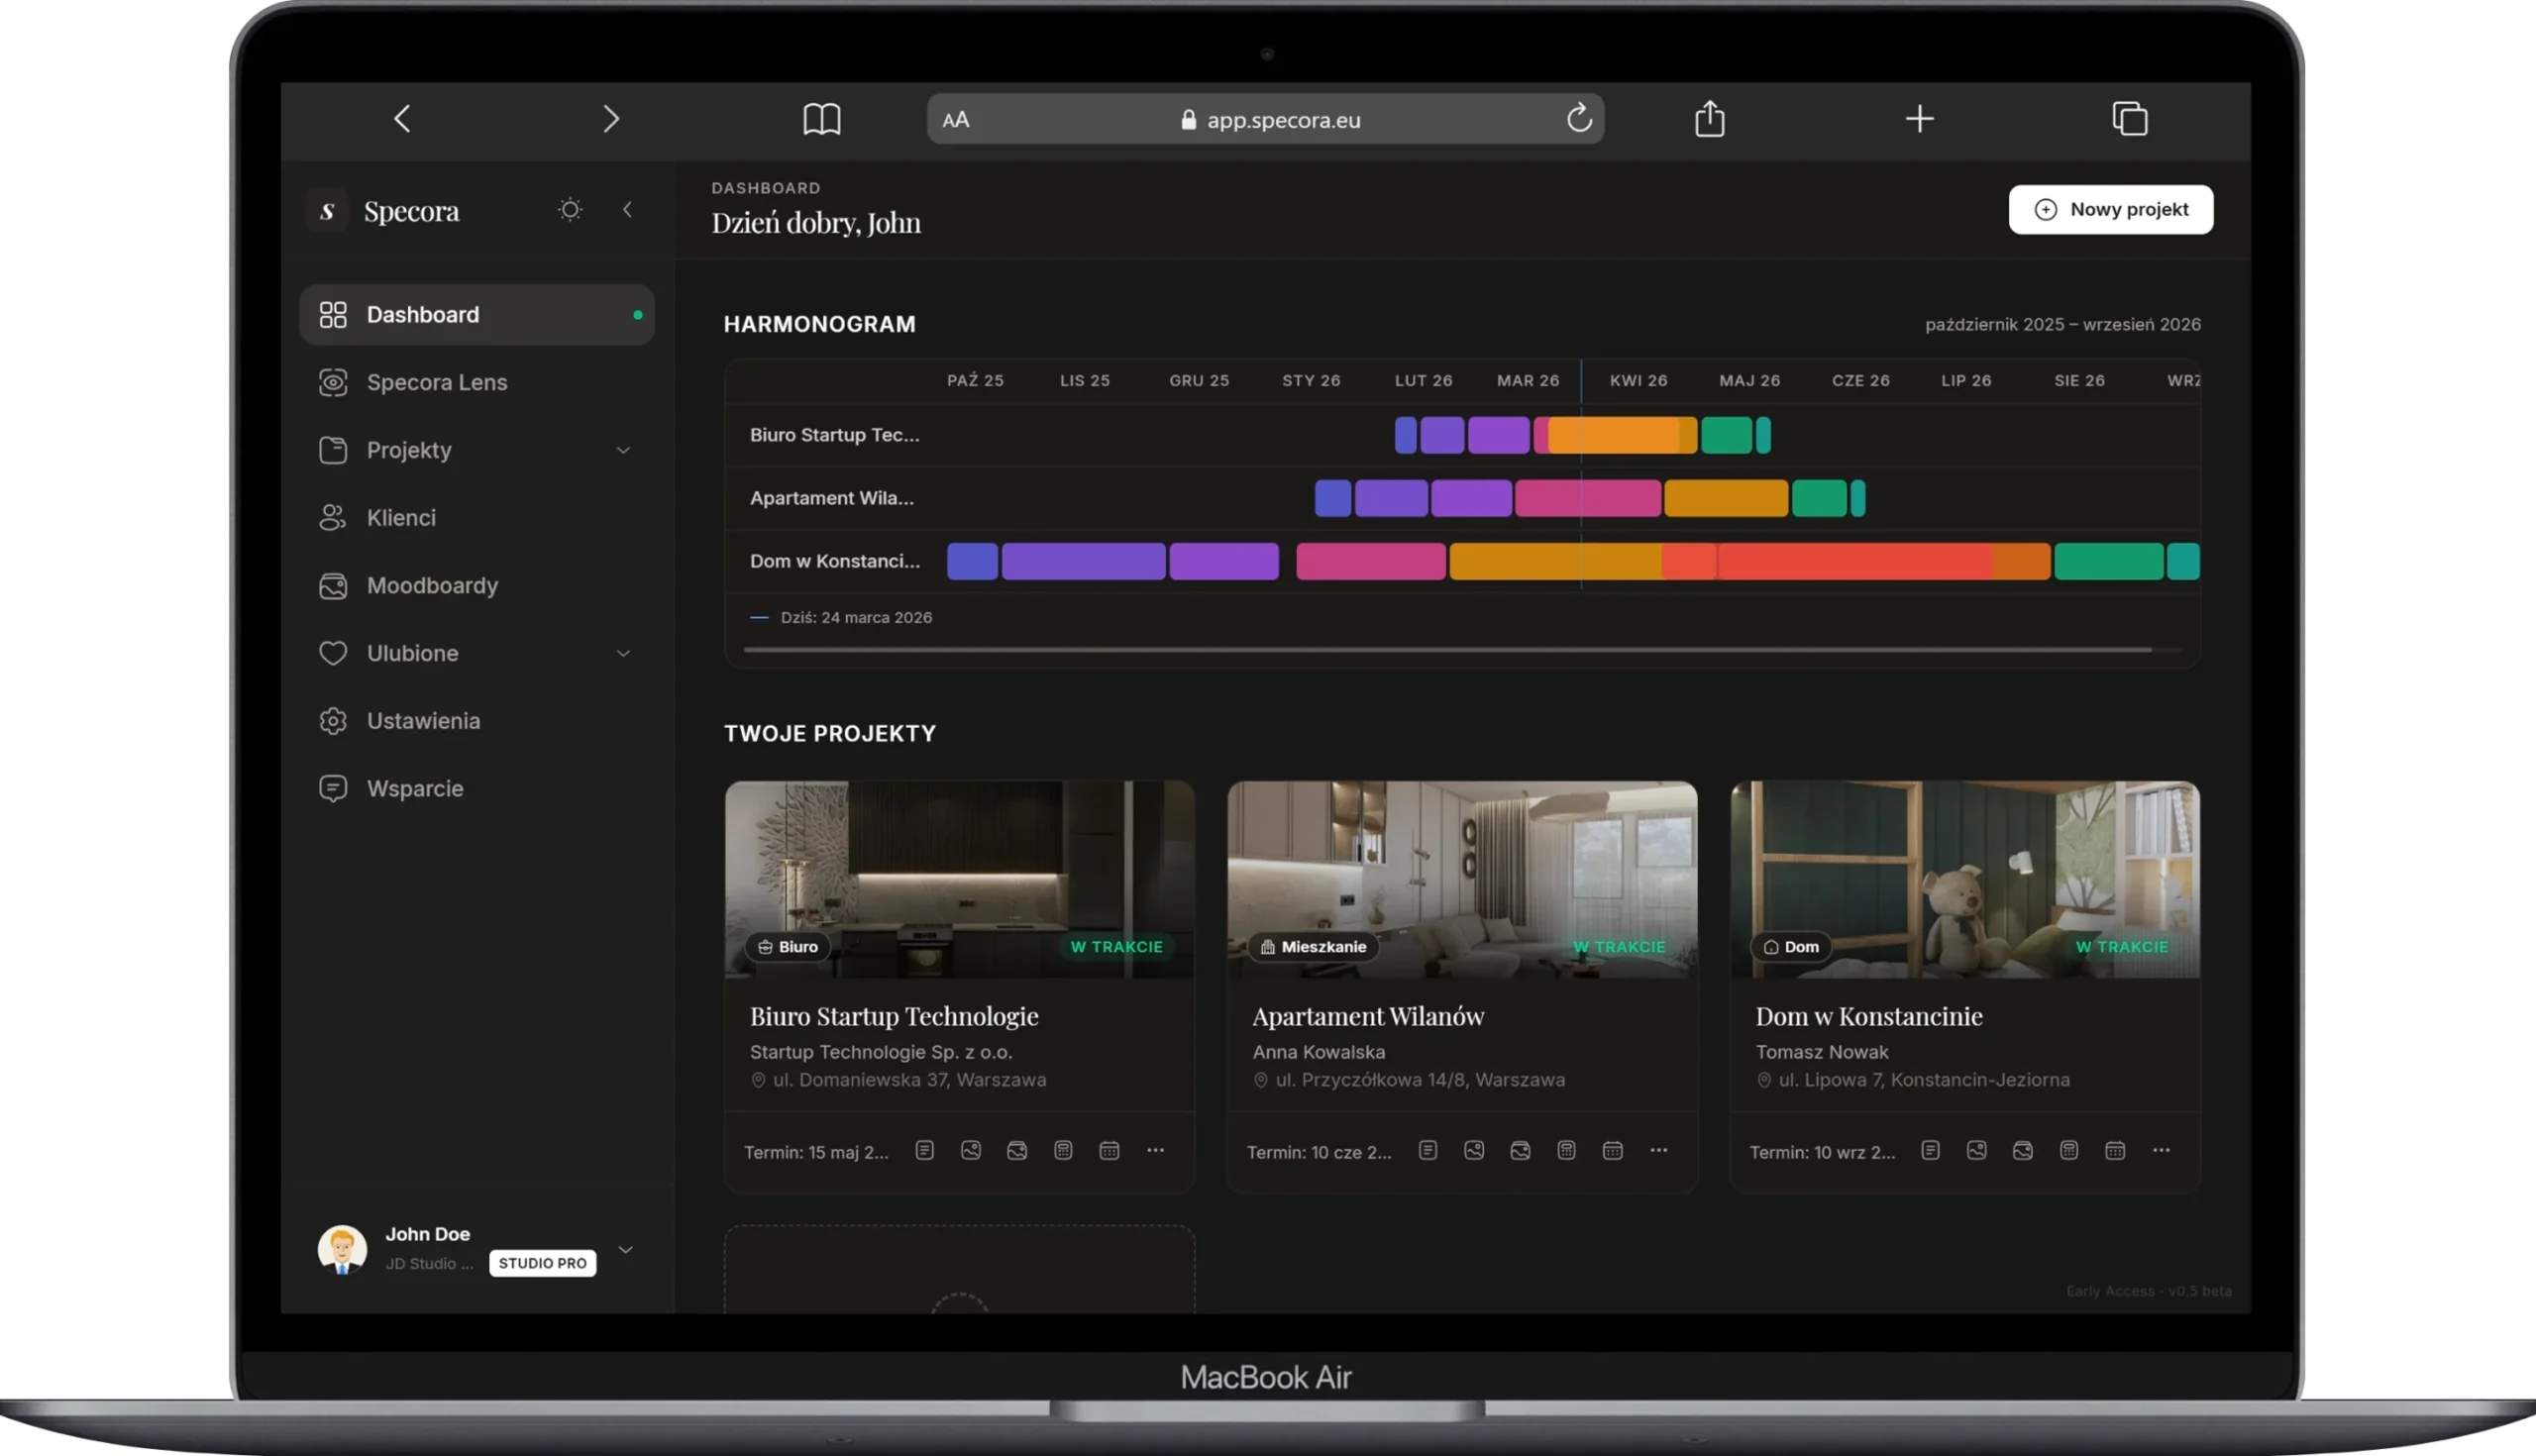The image size is (2536, 1456).
Task: Open Klienci in sidebar
Action: click(x=477, y=518)
